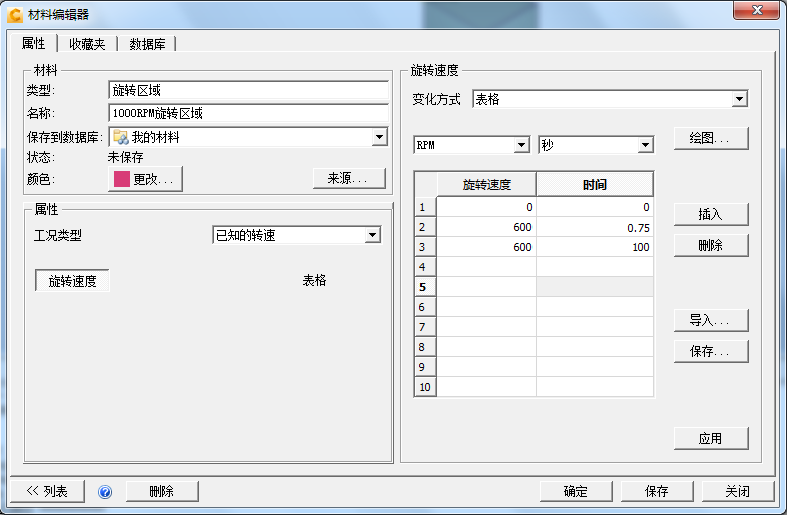Click the rotation speed cell 0 in row 1
The height and width of the screenshot is (515, 787).
(486, 207)
